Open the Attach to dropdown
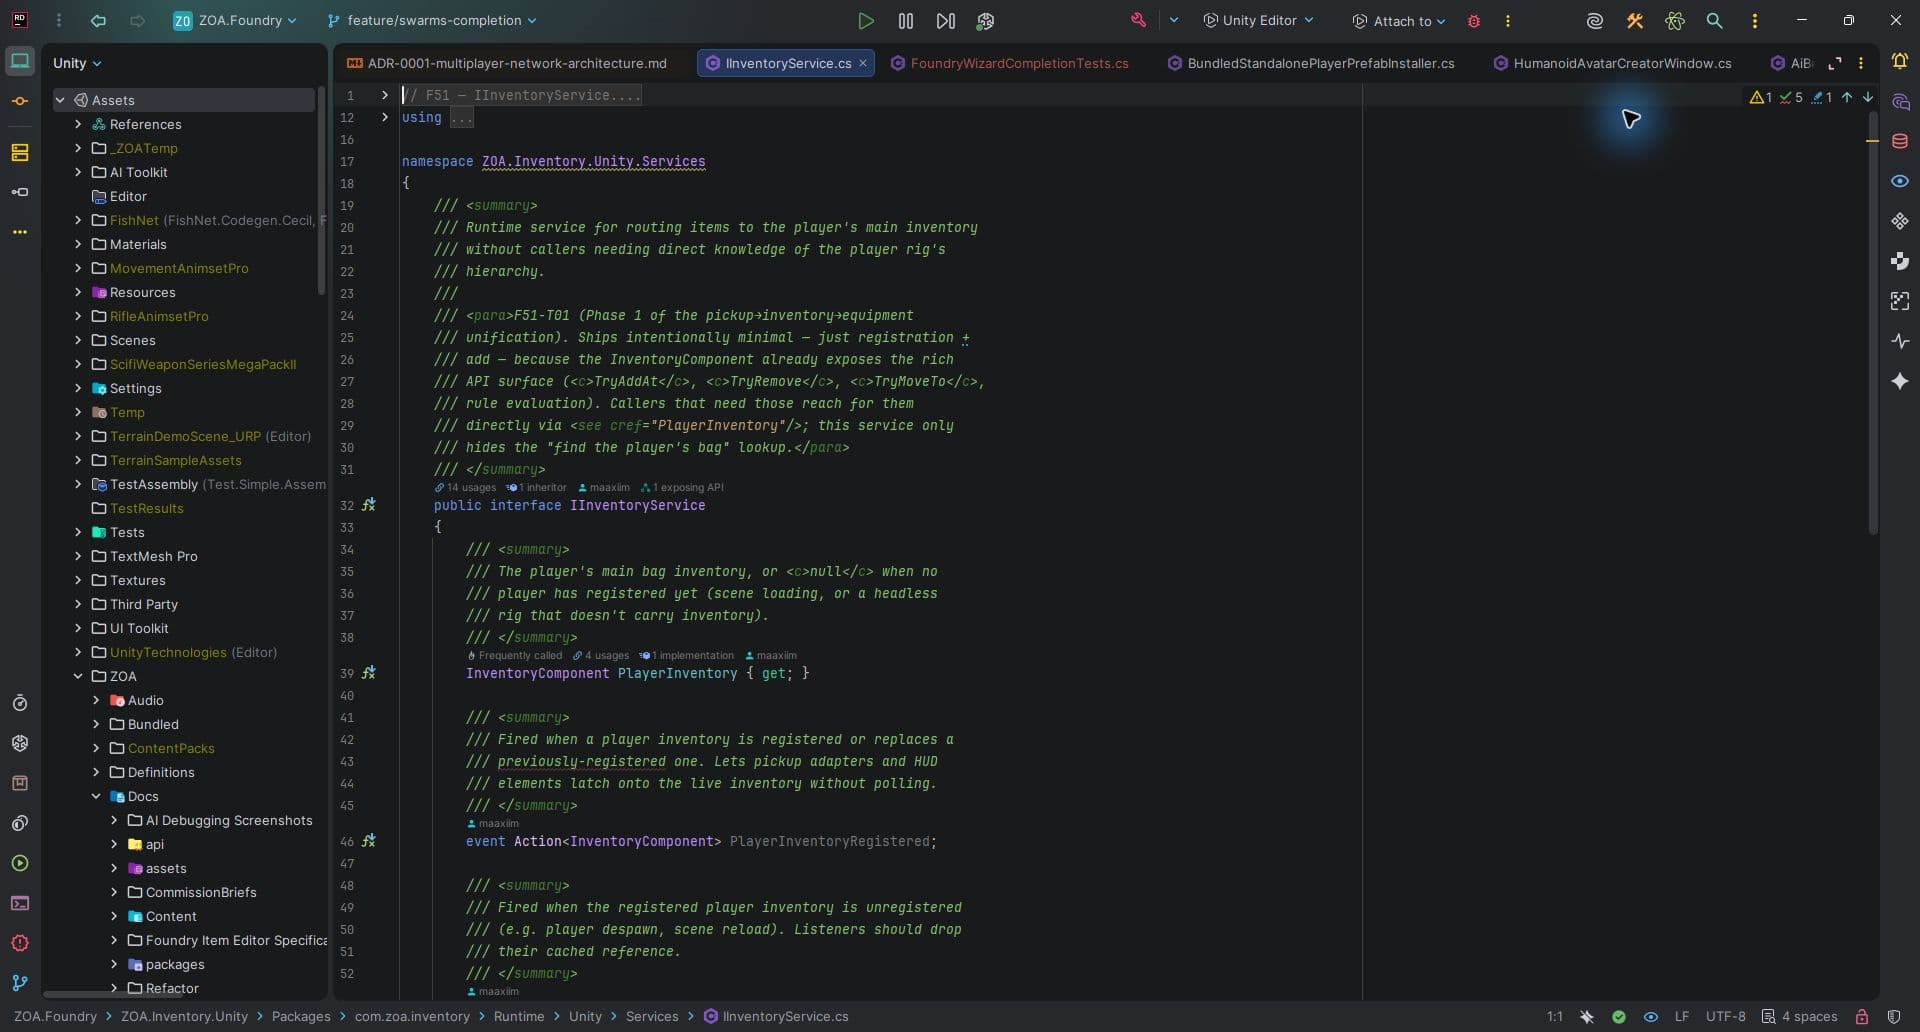Viewport: 1920px width, 1032px height. [1399, 20]
